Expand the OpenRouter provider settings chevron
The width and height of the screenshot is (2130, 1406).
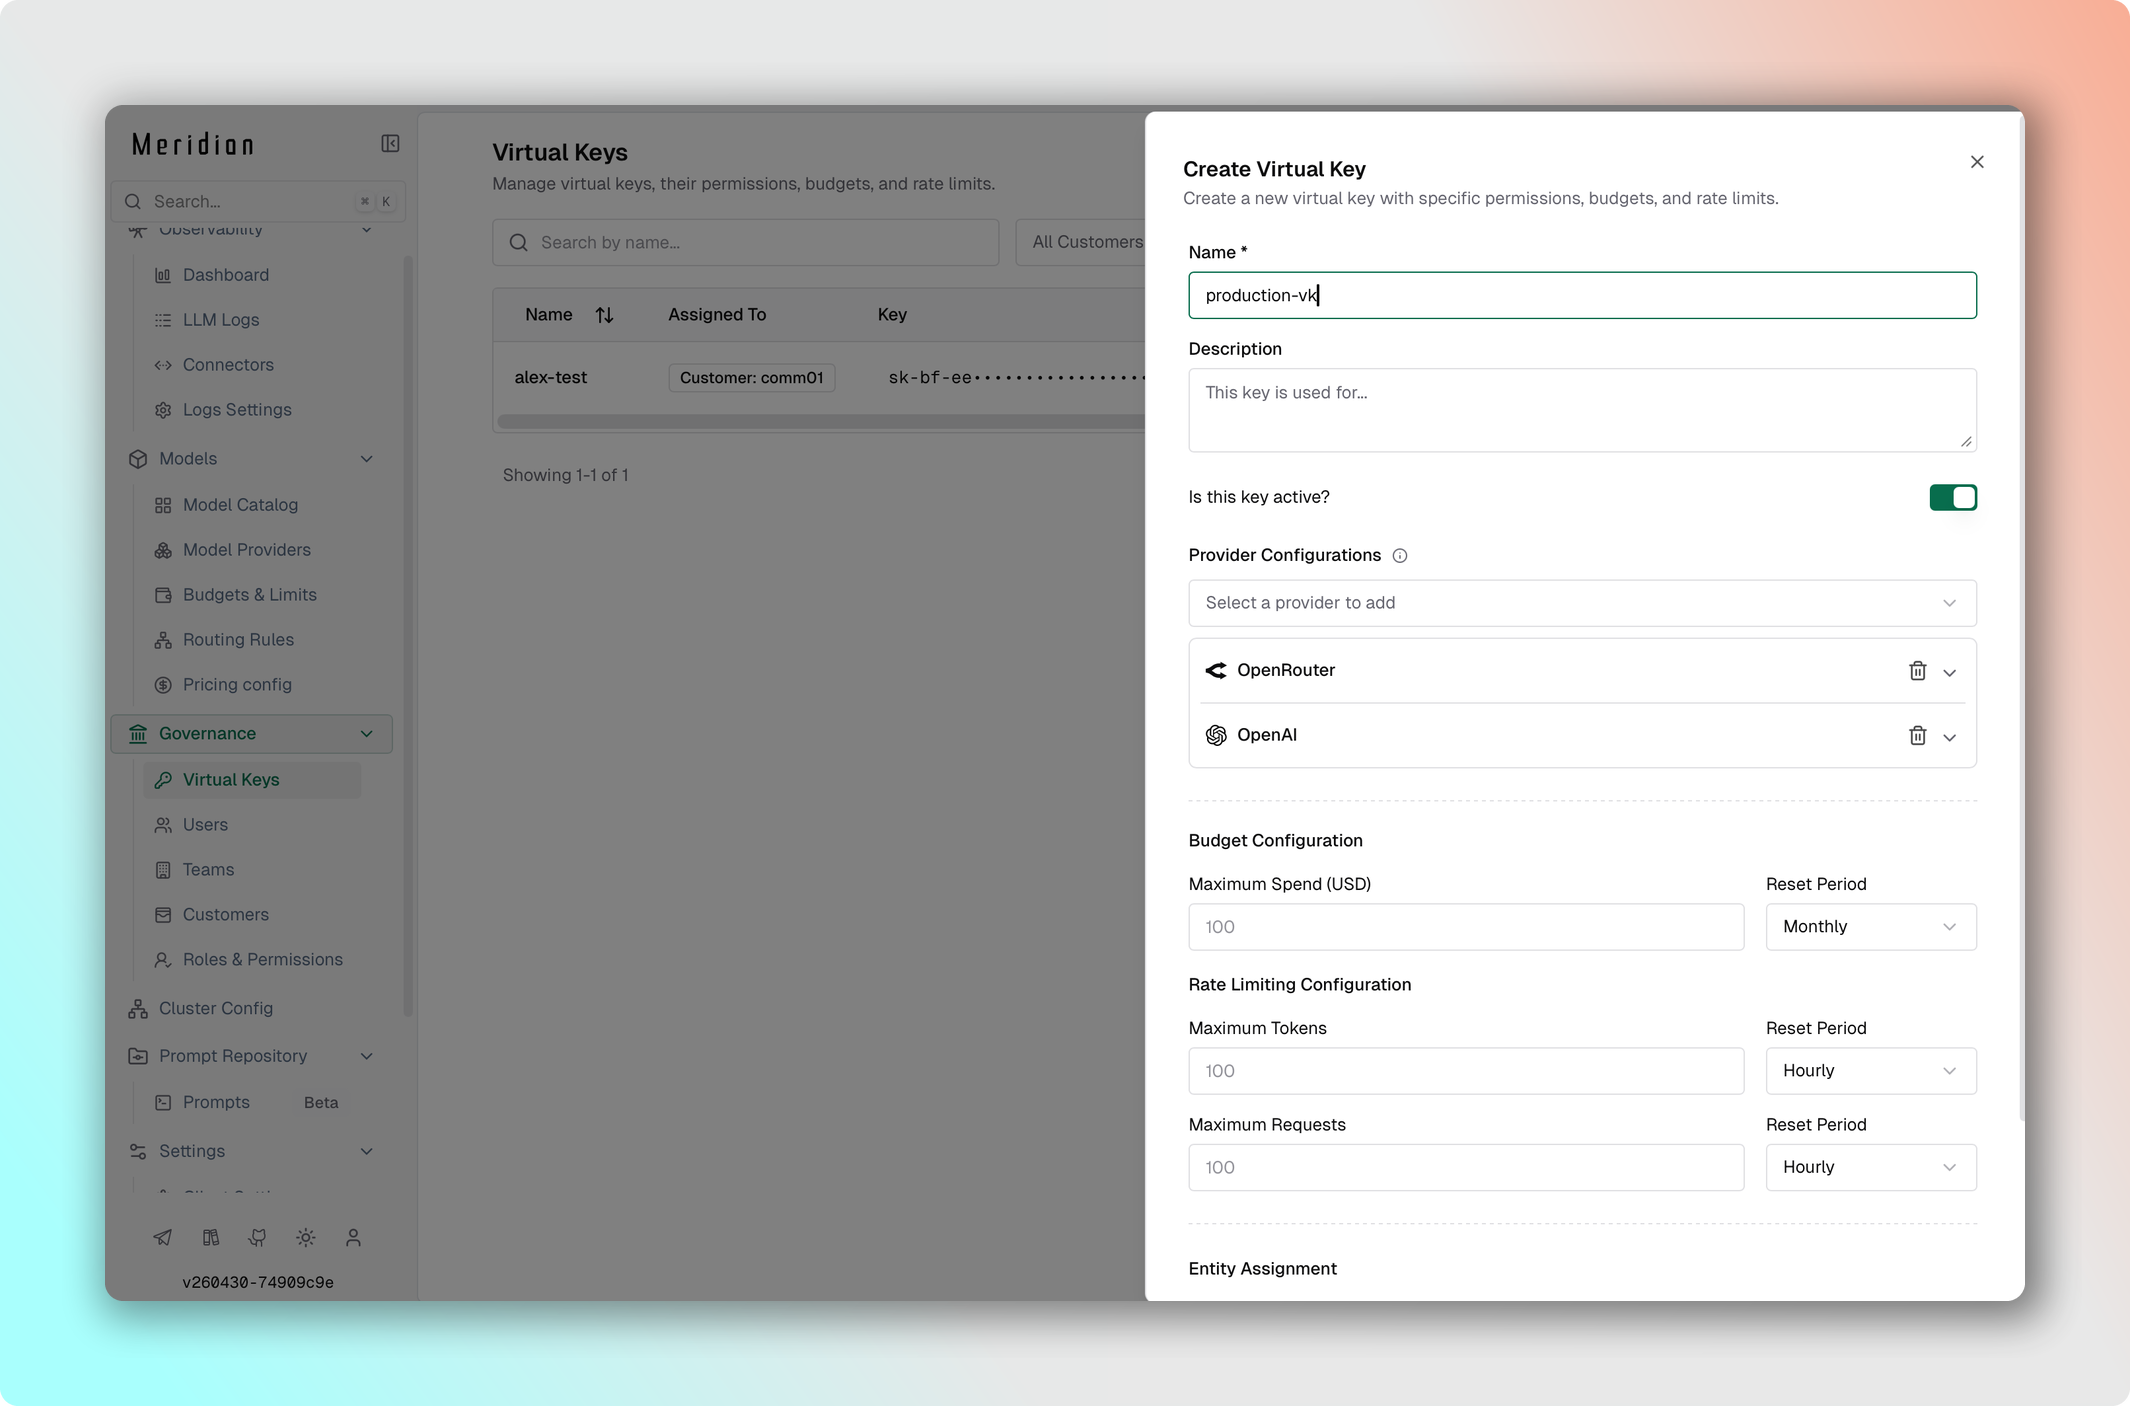[1949, 673]
